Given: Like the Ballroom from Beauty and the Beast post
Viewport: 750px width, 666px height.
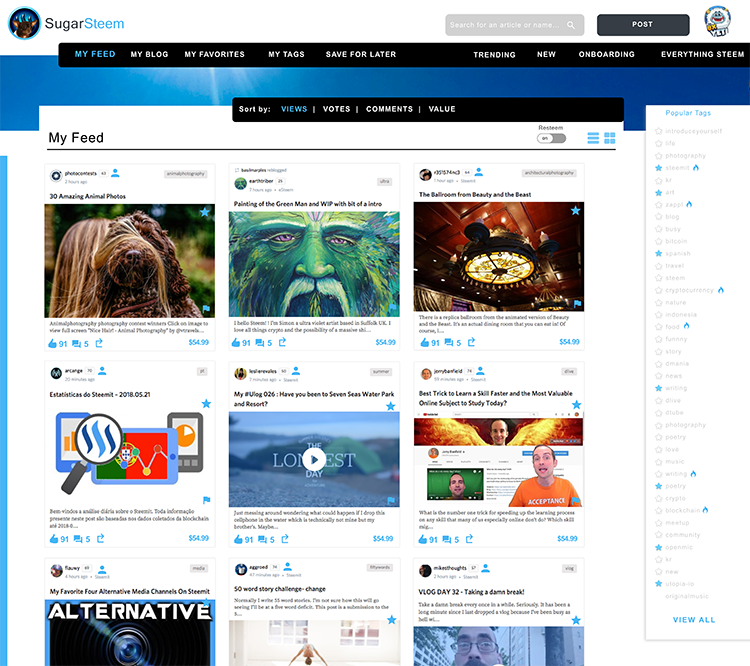Looking at the screenshot, I should [x=425, y=343].
